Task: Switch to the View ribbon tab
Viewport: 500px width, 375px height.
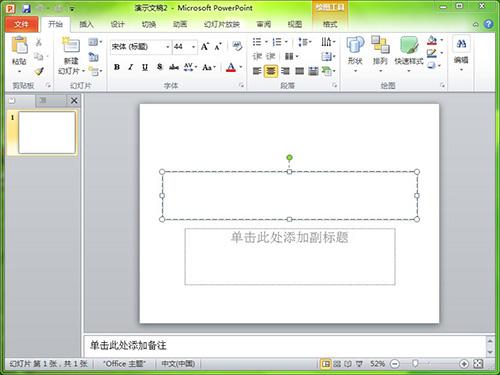Action: point(295,24)
